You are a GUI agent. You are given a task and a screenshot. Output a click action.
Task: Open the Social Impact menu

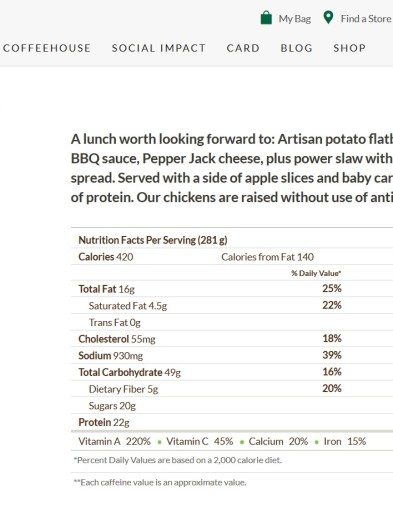pos(159,48)
